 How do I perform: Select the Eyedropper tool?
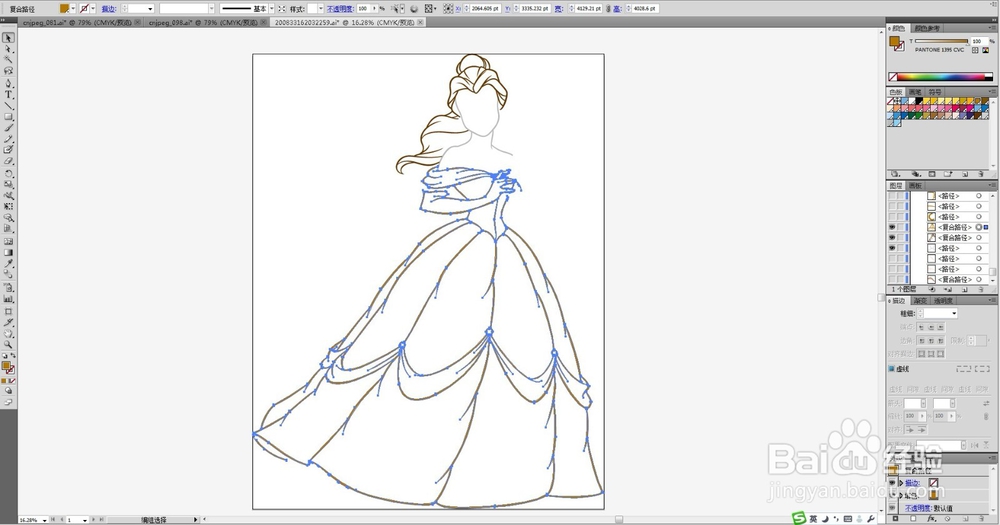(x=8, y=263)
